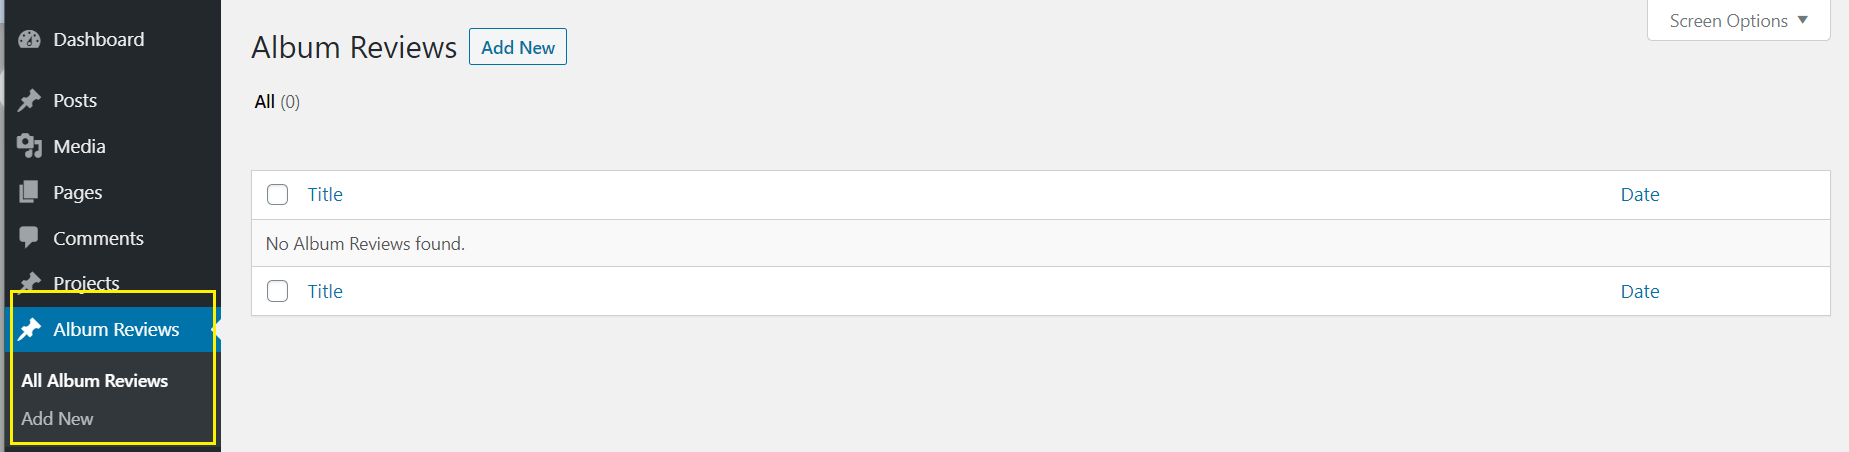Click the Pages icon in sidebar
Image resolution: width=1849 pixels, height=452 pixels.
click(29, 192)
